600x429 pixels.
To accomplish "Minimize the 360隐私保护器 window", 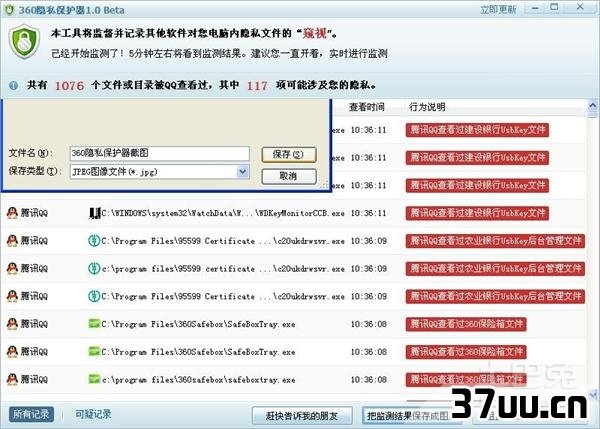I will click(x=536, y=8).
